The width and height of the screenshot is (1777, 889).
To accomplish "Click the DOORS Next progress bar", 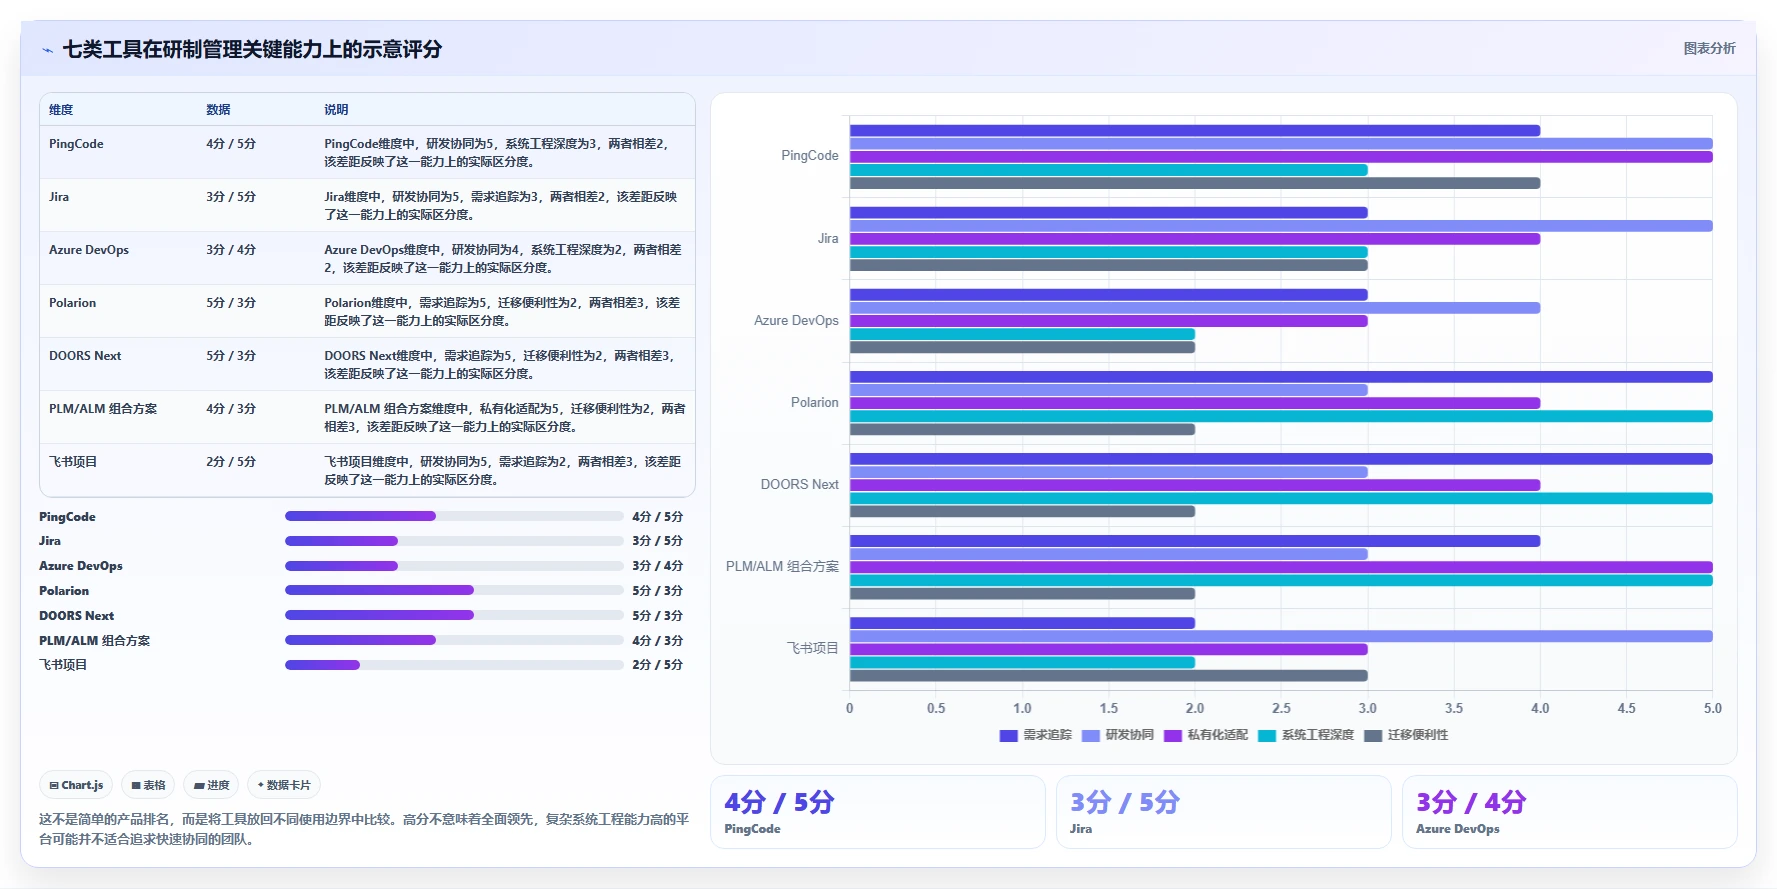I will pyautogui.click(x=454, y=615).
